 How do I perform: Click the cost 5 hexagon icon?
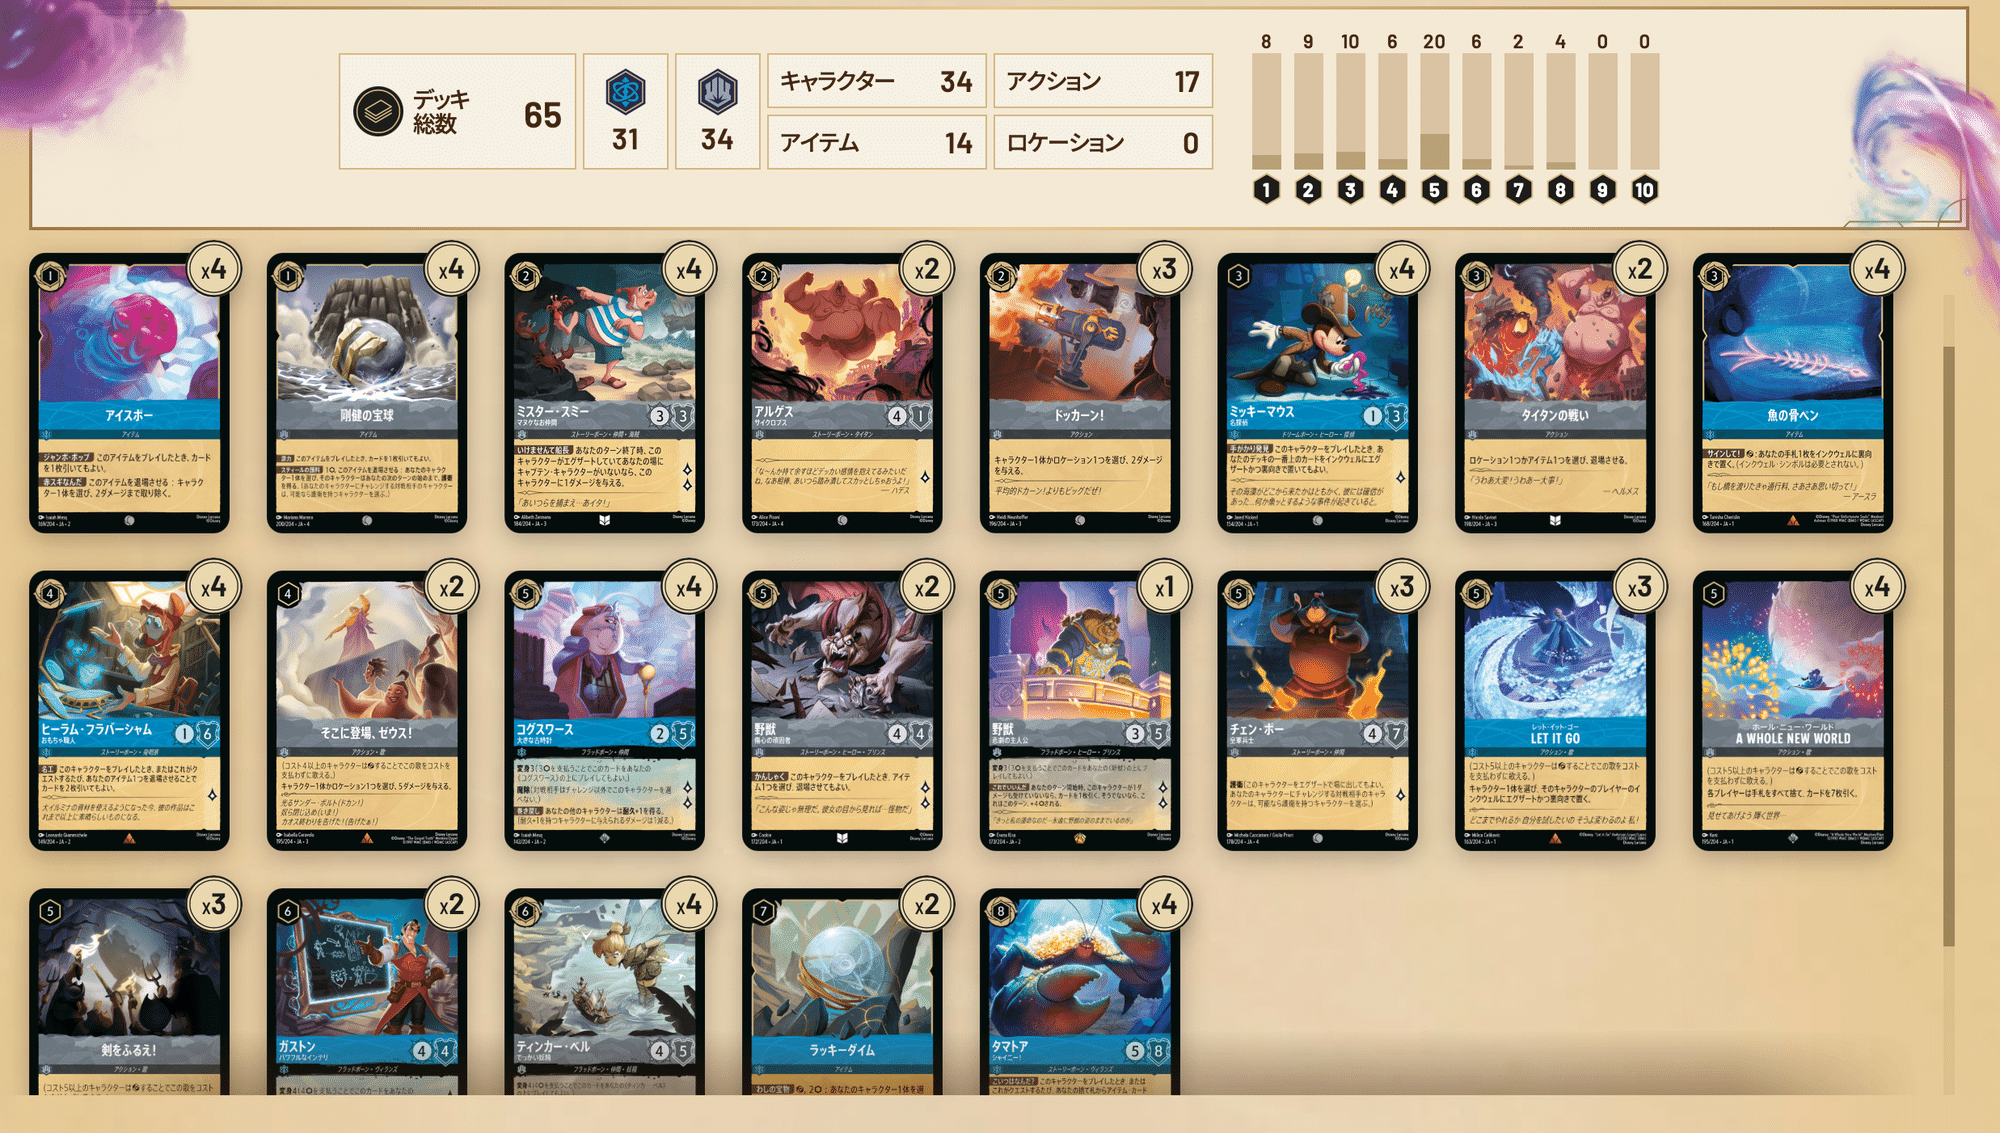tap(1434, 190)
